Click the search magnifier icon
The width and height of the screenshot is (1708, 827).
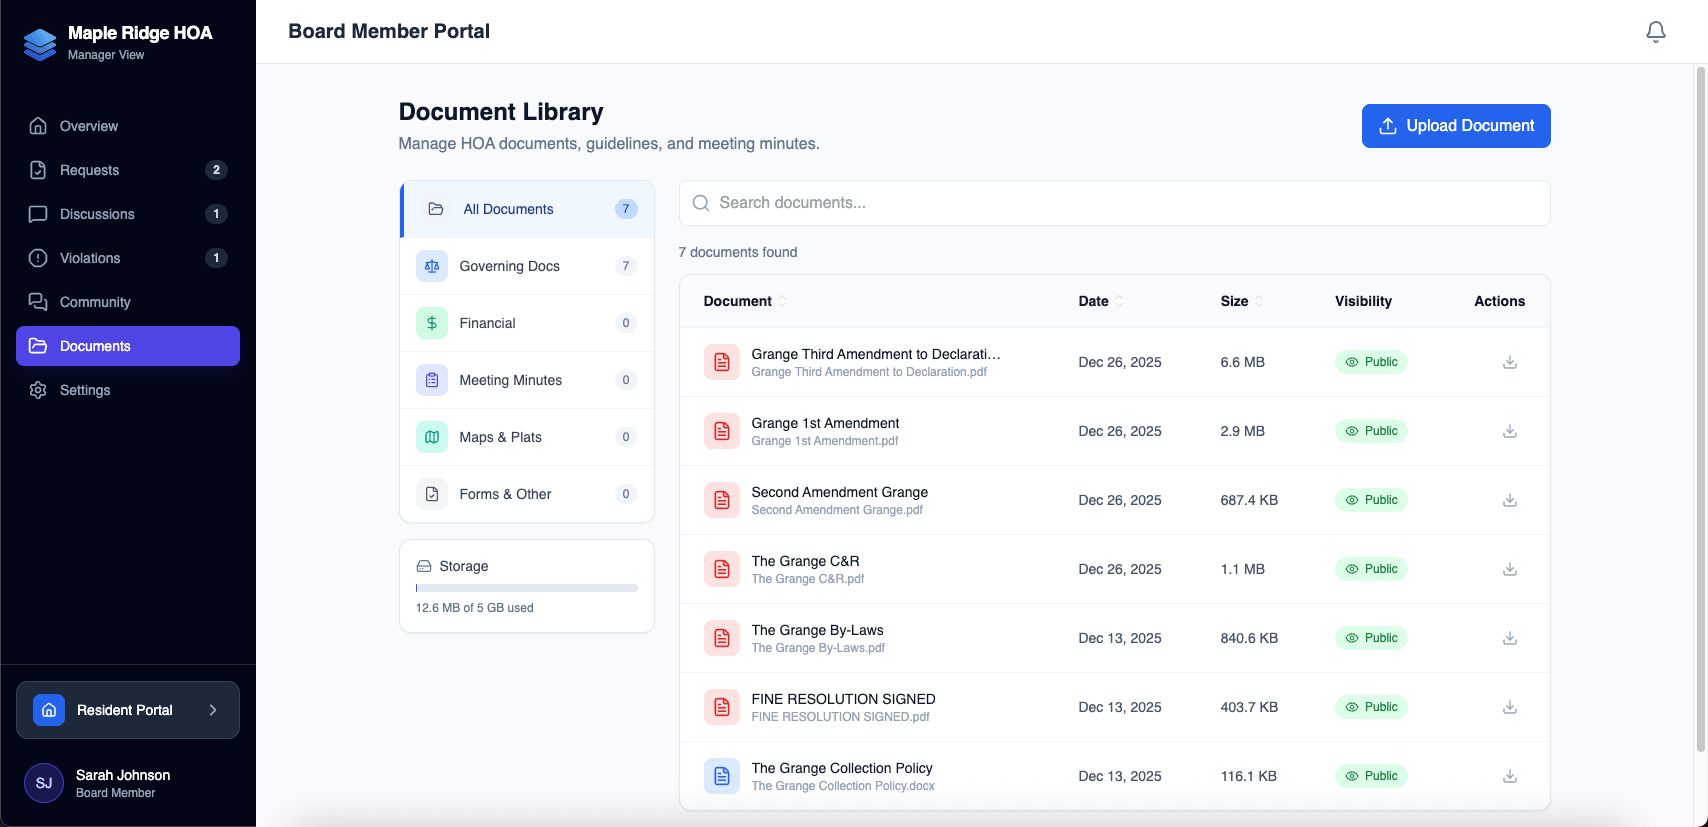click(x=701, y=203)
